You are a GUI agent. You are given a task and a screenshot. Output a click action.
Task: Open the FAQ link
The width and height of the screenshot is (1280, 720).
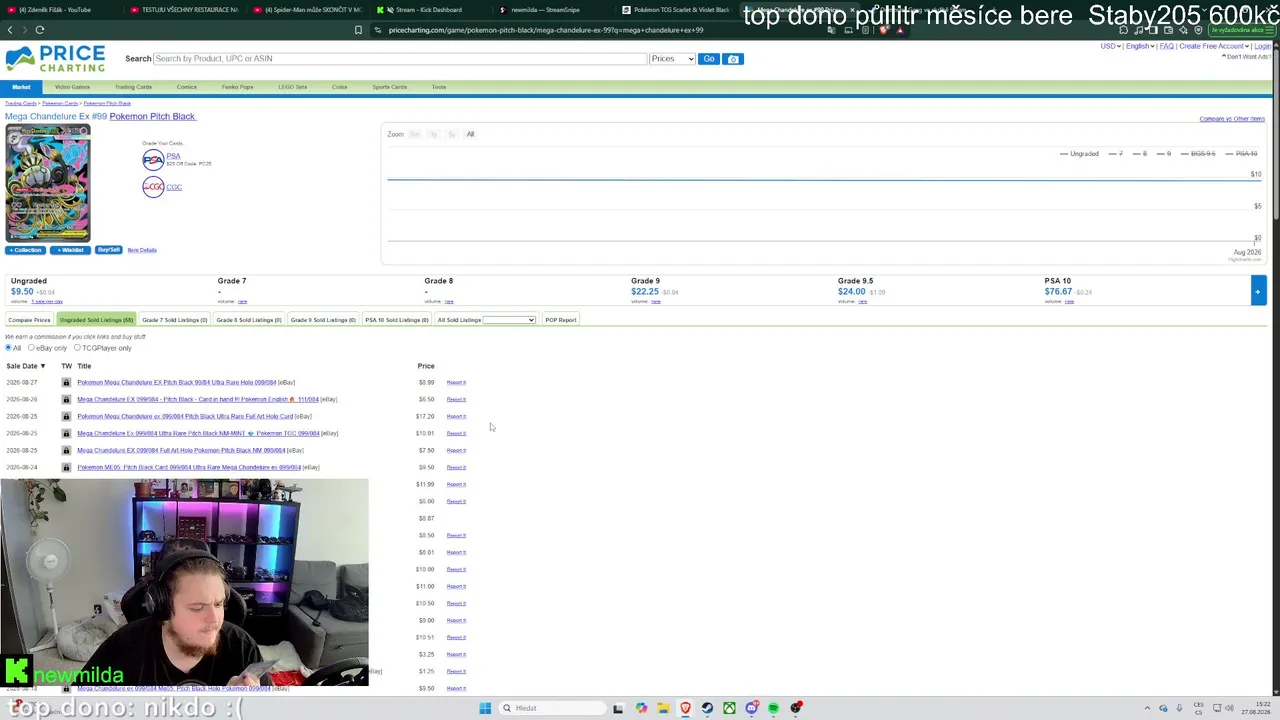pyautogui.click(x=1167, y=46)
